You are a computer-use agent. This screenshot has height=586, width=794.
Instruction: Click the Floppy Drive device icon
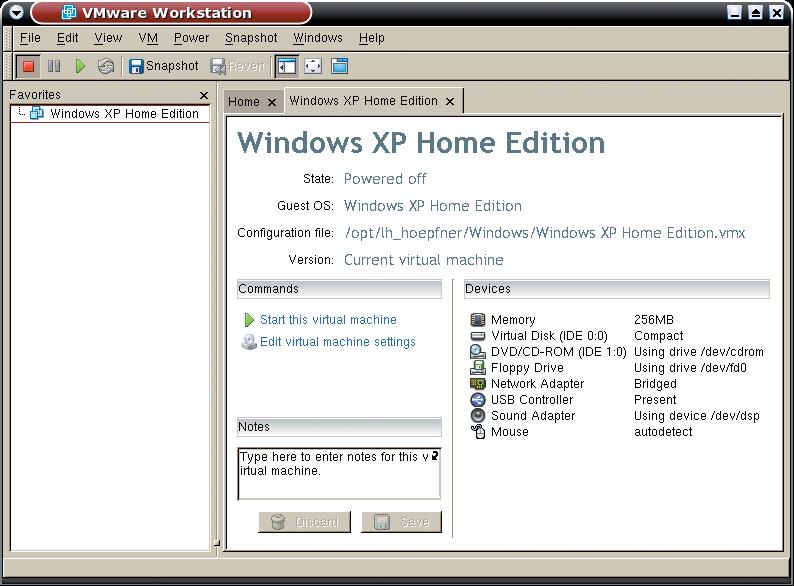[478, 367]
